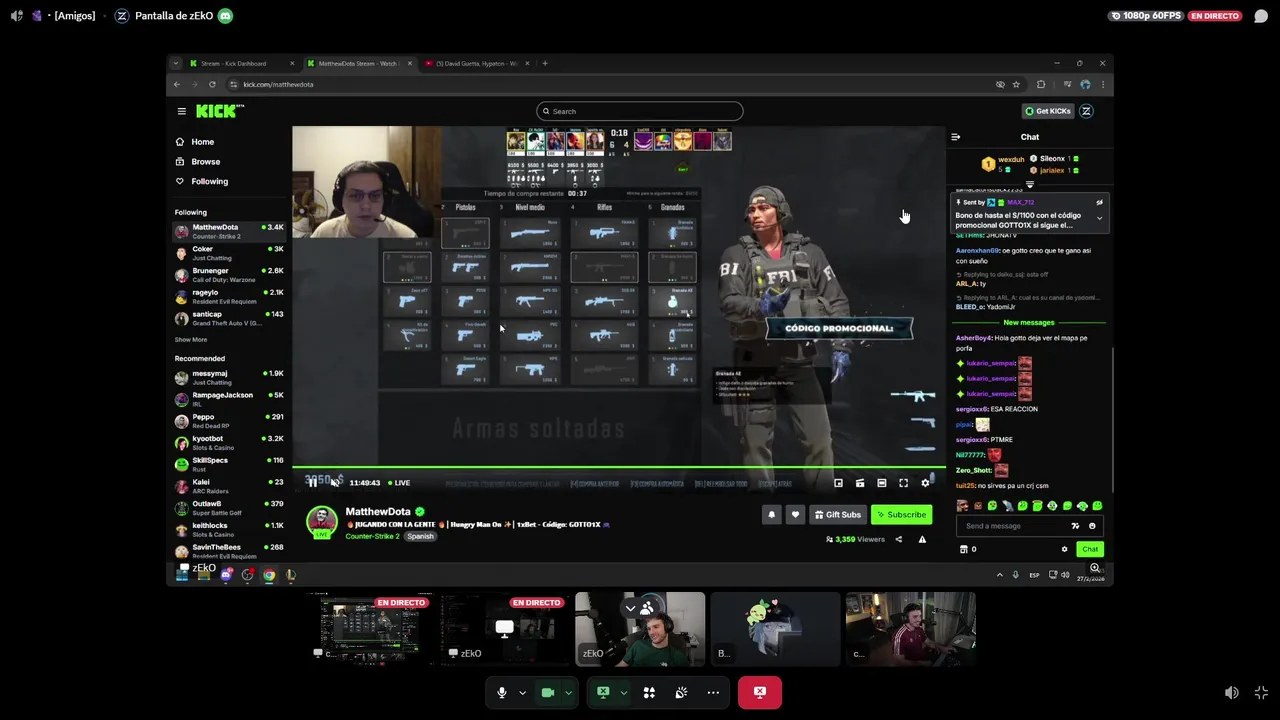
Task: Open Brunenger channel in Following list
Action: pyautogui.click(x=229, y=275)
